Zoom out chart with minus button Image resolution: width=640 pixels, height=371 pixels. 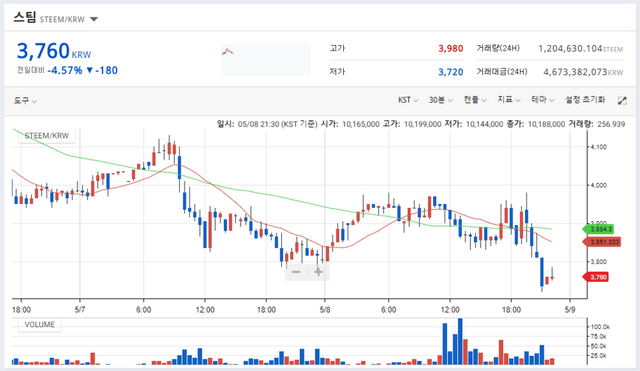pos(296,272)
